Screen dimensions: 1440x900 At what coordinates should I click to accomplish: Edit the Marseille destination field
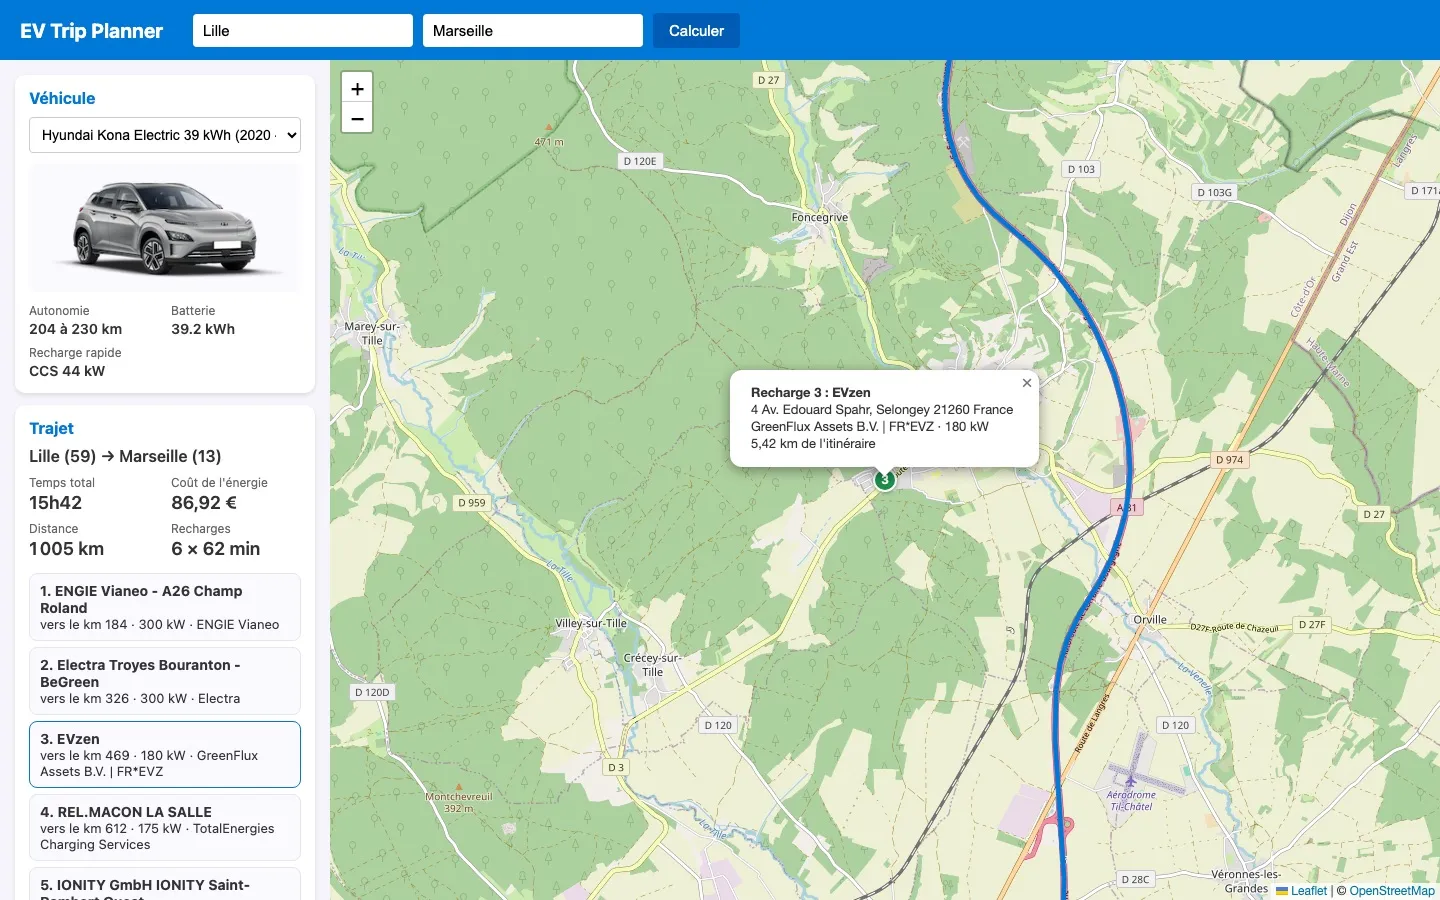tap(533, 31)
